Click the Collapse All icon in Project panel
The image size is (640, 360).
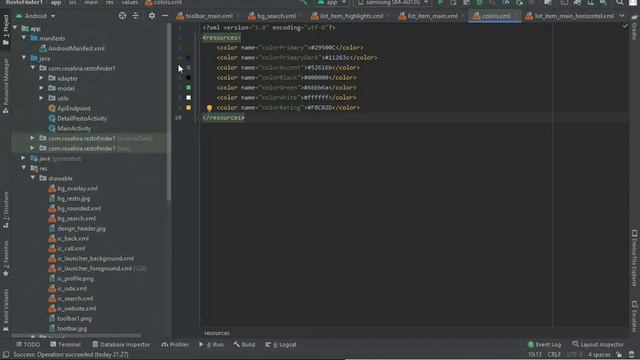point(136,16)
